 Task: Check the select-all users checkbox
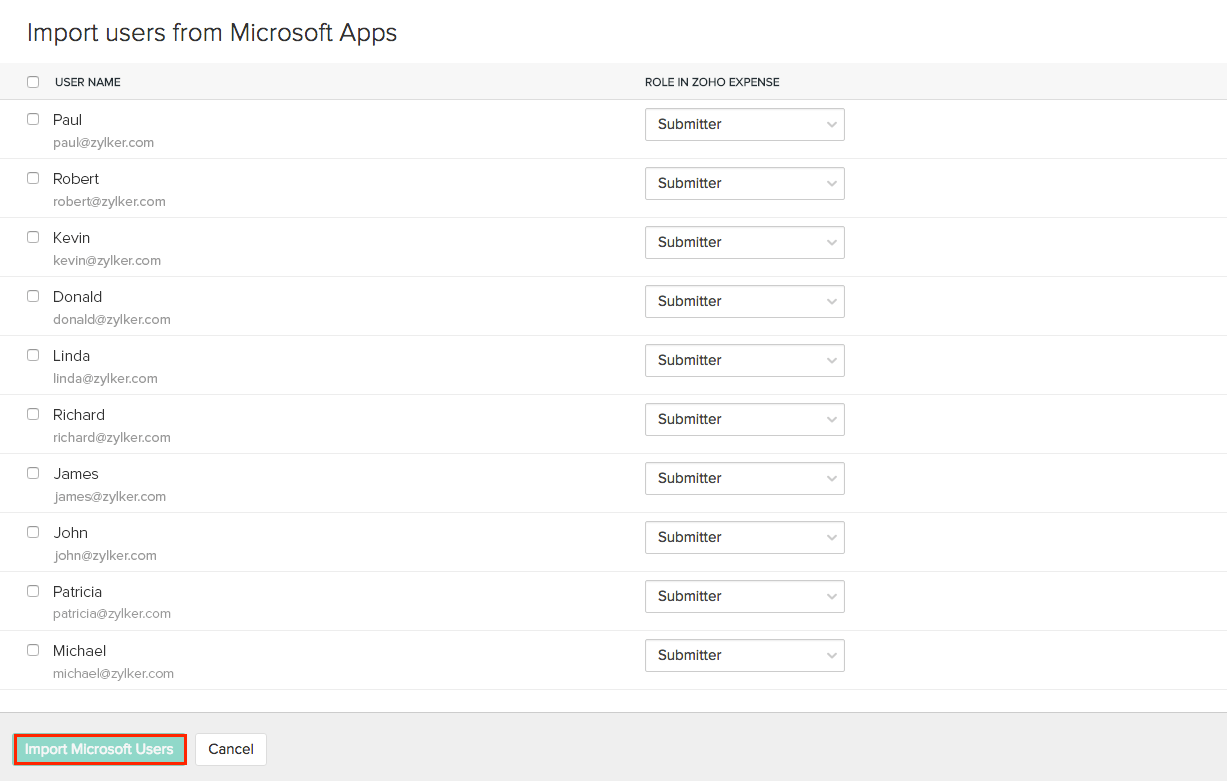(x=33, y=82)
